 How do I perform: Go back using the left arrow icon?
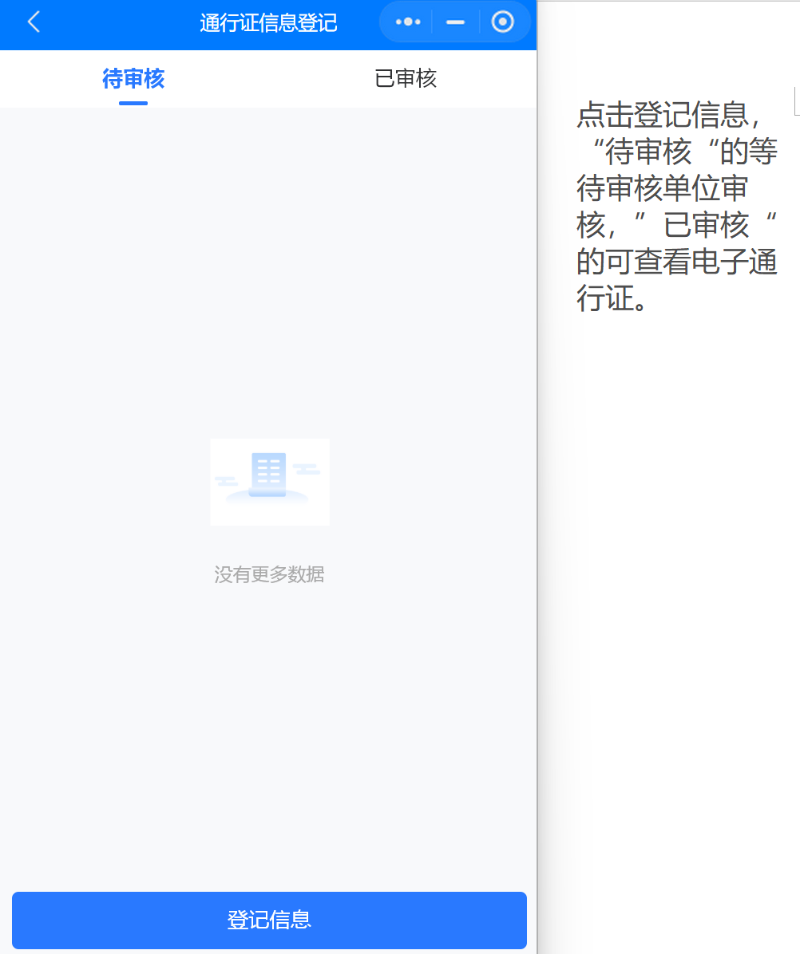34,23
